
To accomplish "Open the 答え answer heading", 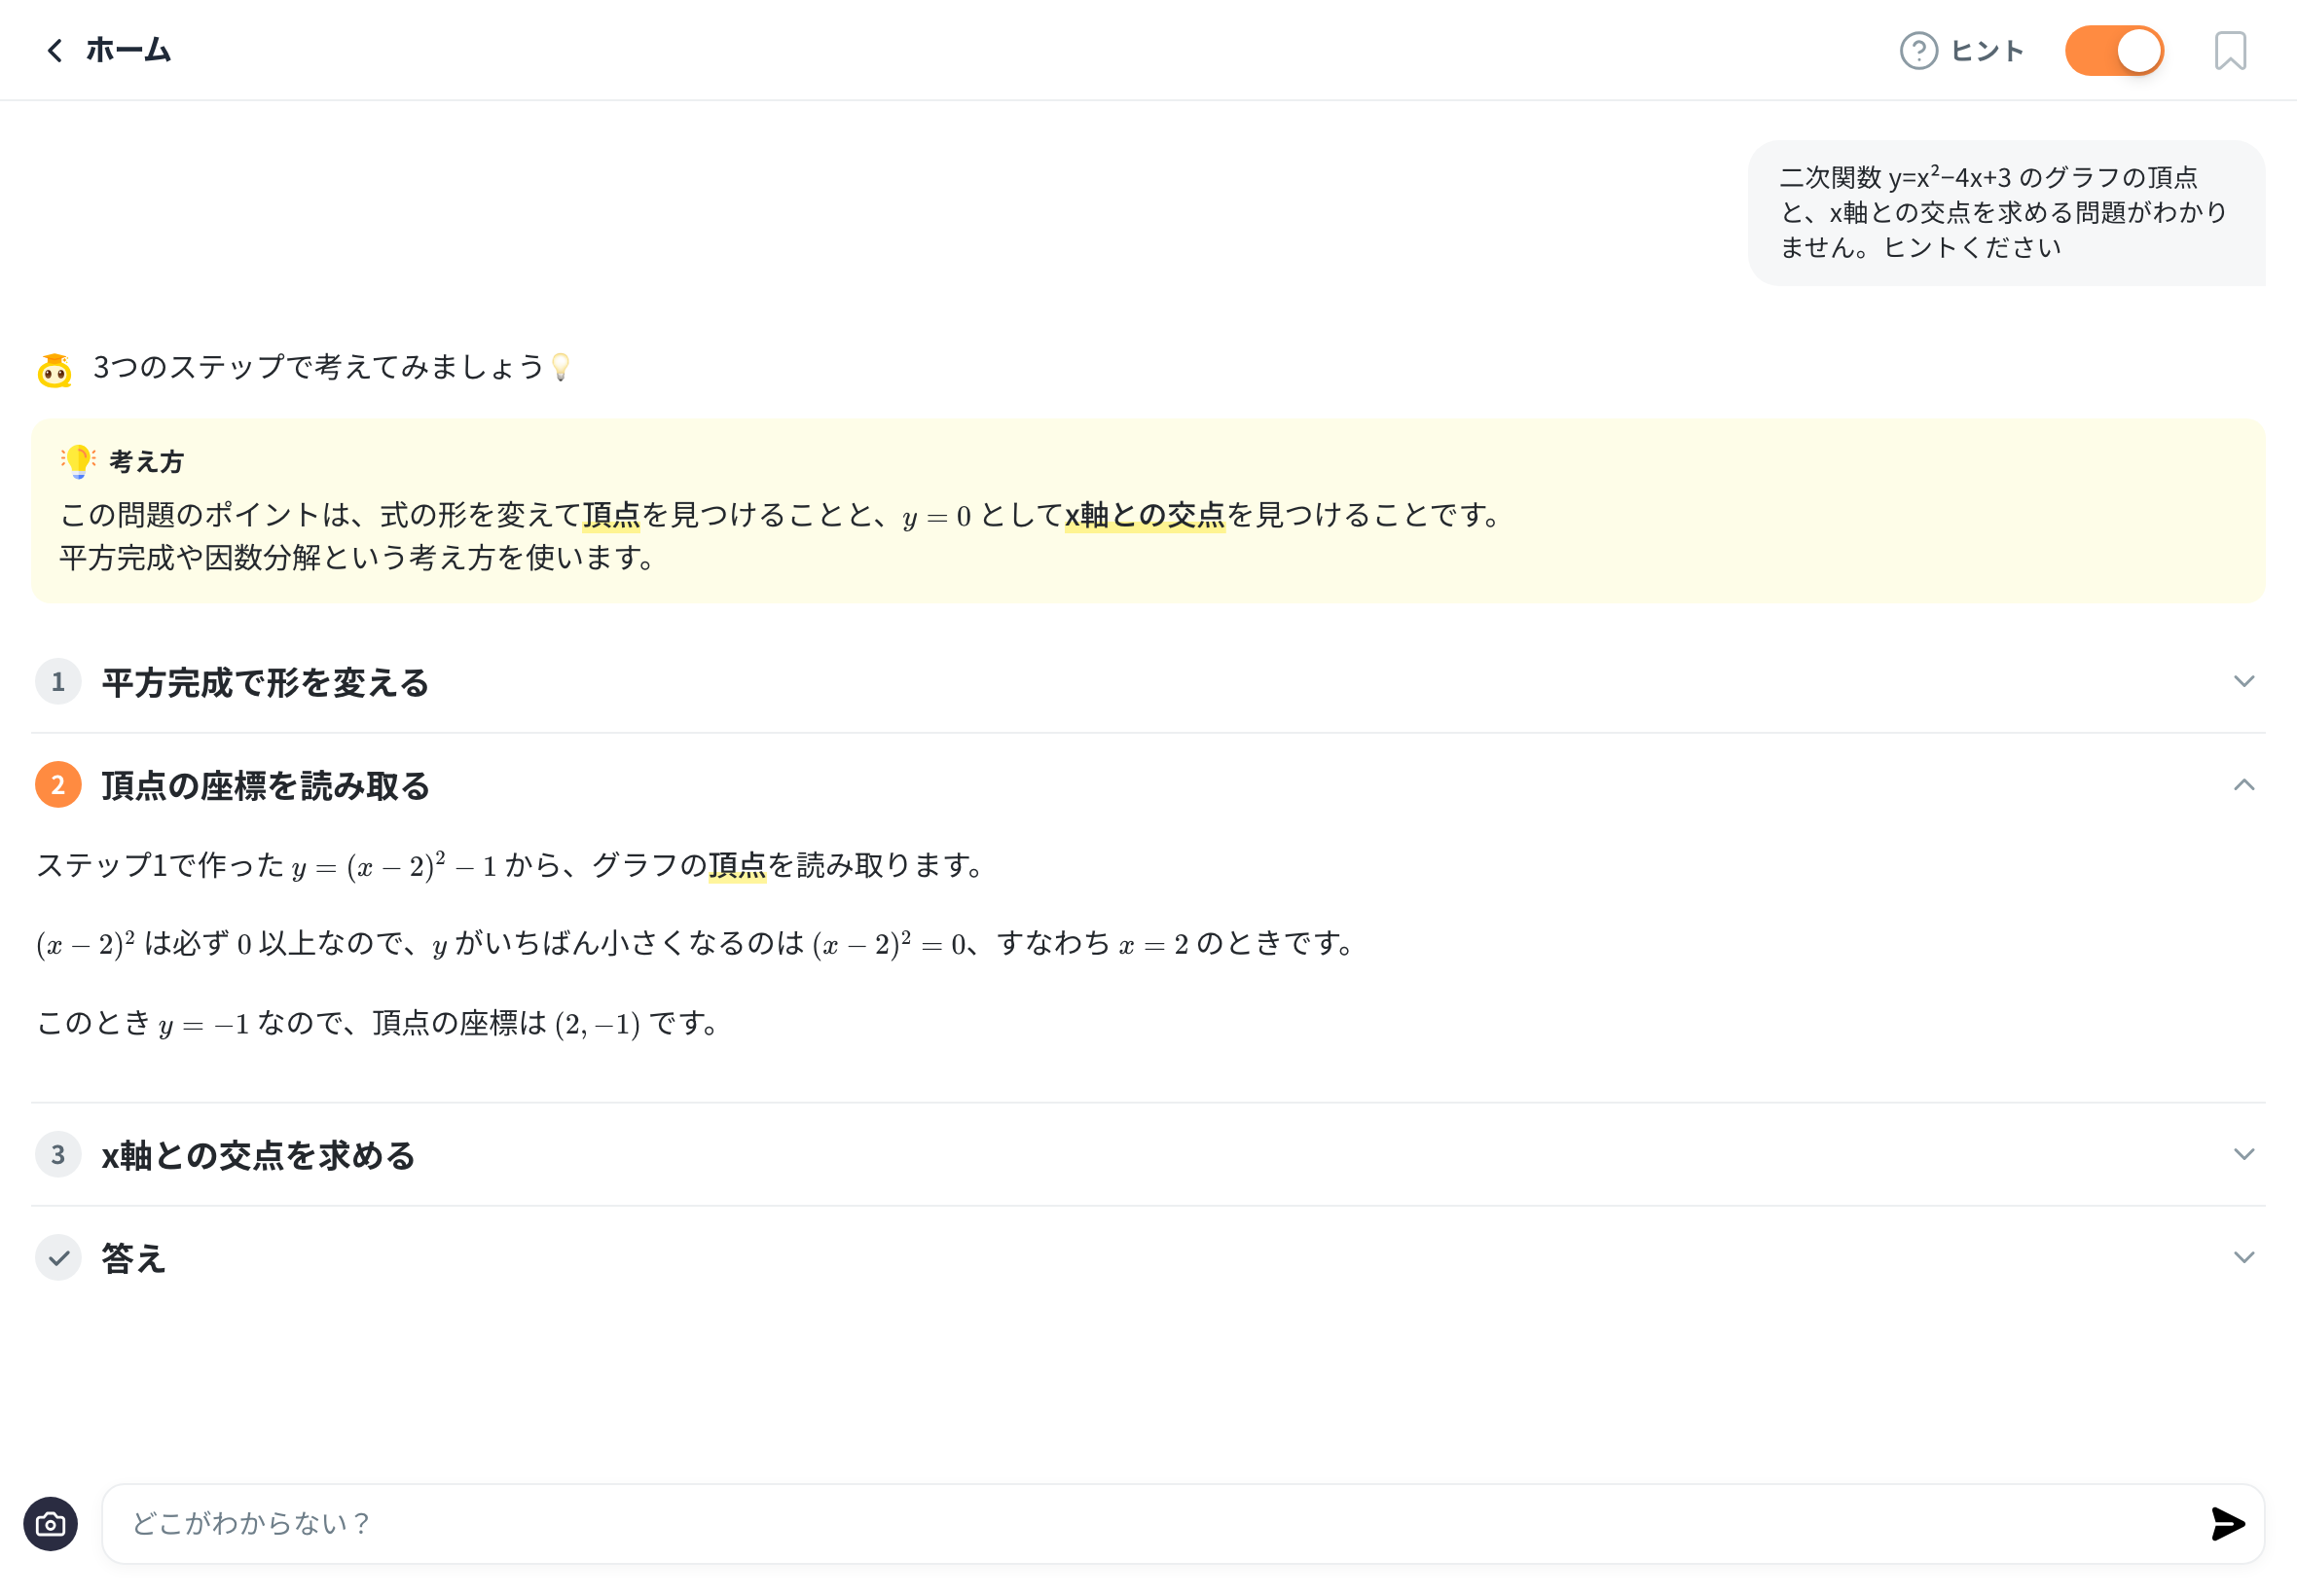I will point(133,1259).
